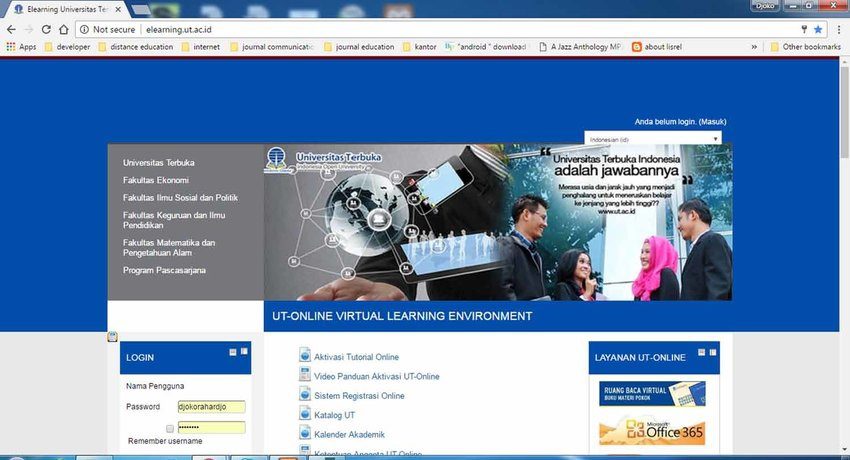This screenshot has width=850, height=460.
Task: Open Program Pascasarjana menu item
Action: [165, 270]
